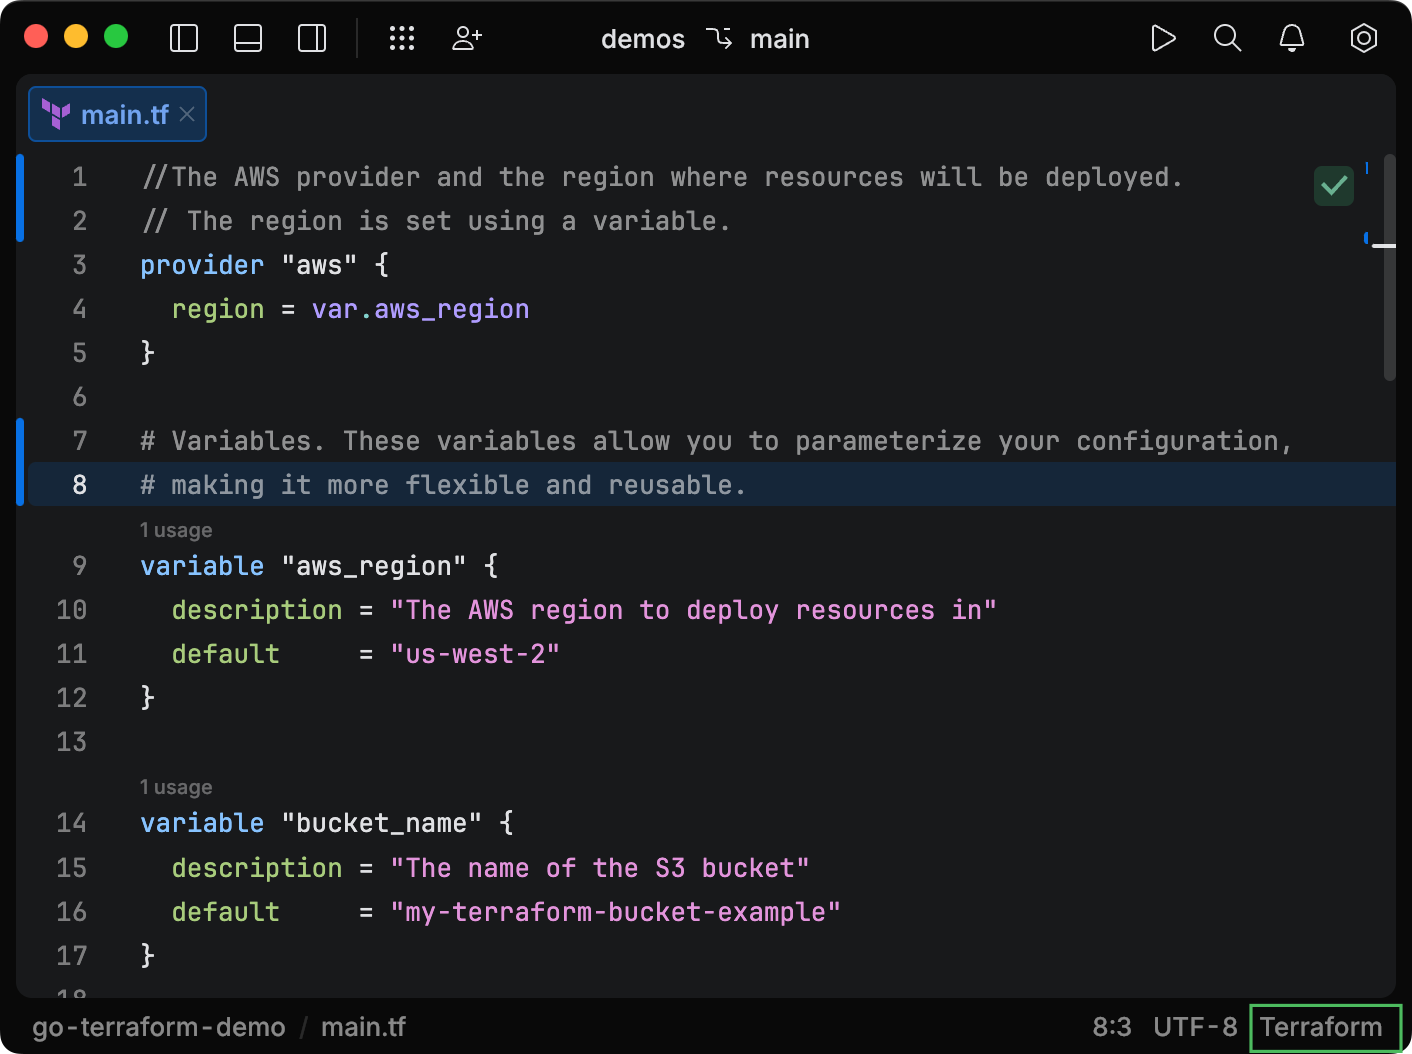Open Terraform language selector in status bar

[1321, 1027]
